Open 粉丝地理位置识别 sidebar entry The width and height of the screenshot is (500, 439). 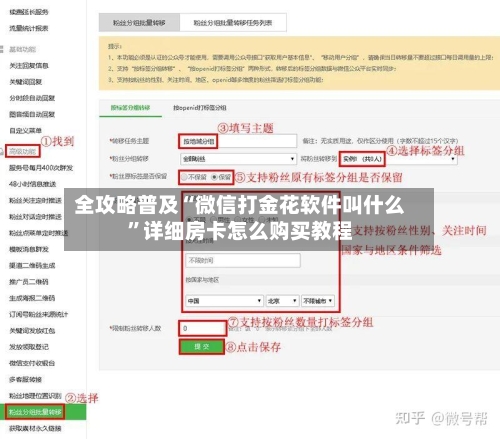click(x=35, y=396)
